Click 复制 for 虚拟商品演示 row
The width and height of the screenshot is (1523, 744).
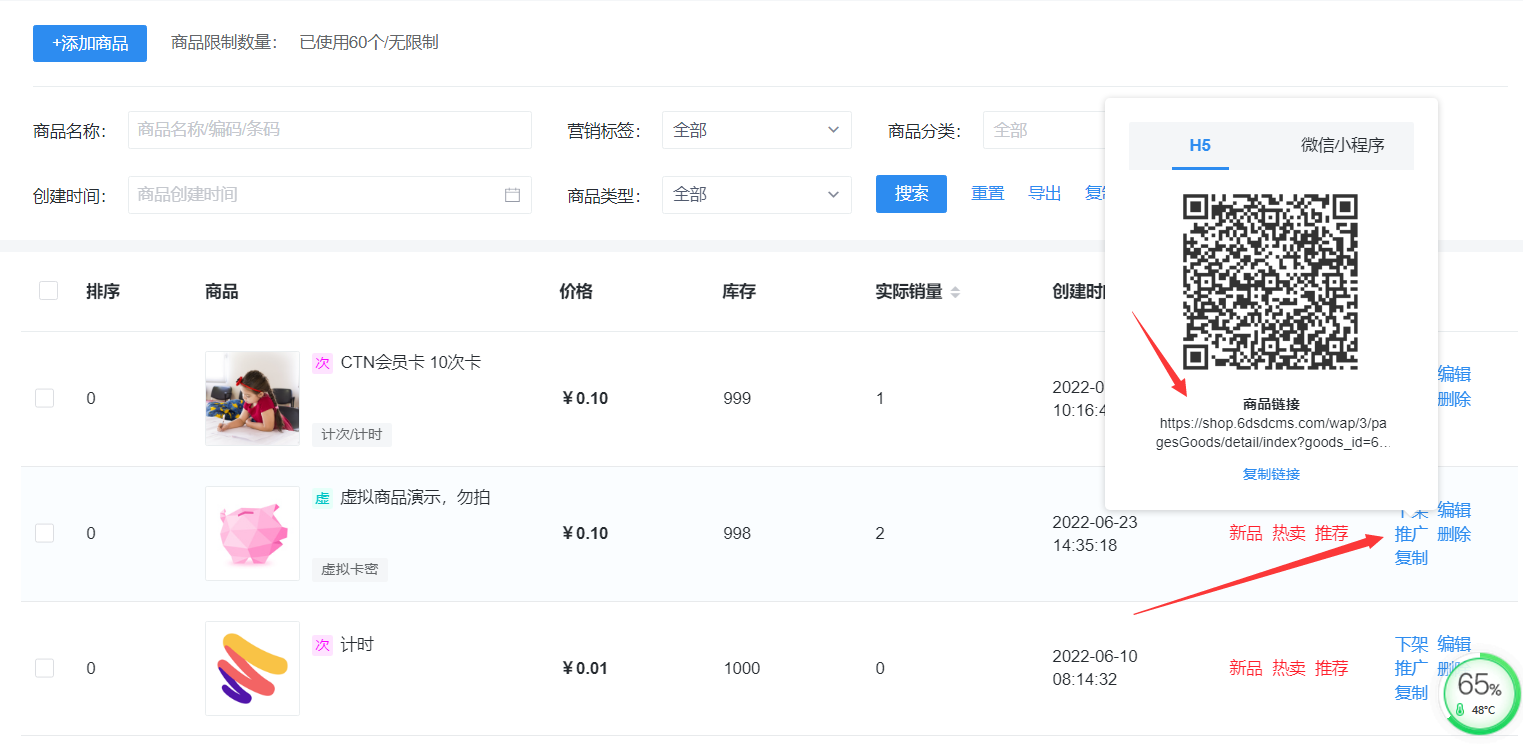click(1411, 558)
